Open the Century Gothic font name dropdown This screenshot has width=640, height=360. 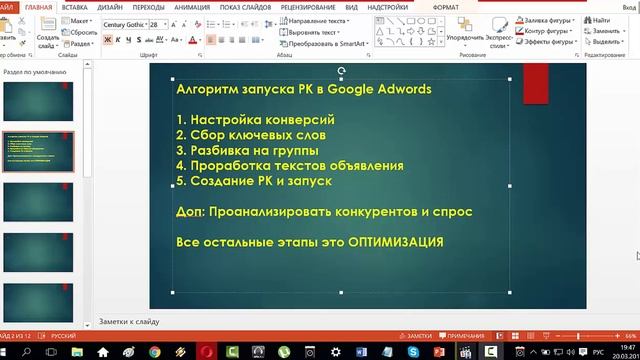pyautogui.click(x=146, y=25)
